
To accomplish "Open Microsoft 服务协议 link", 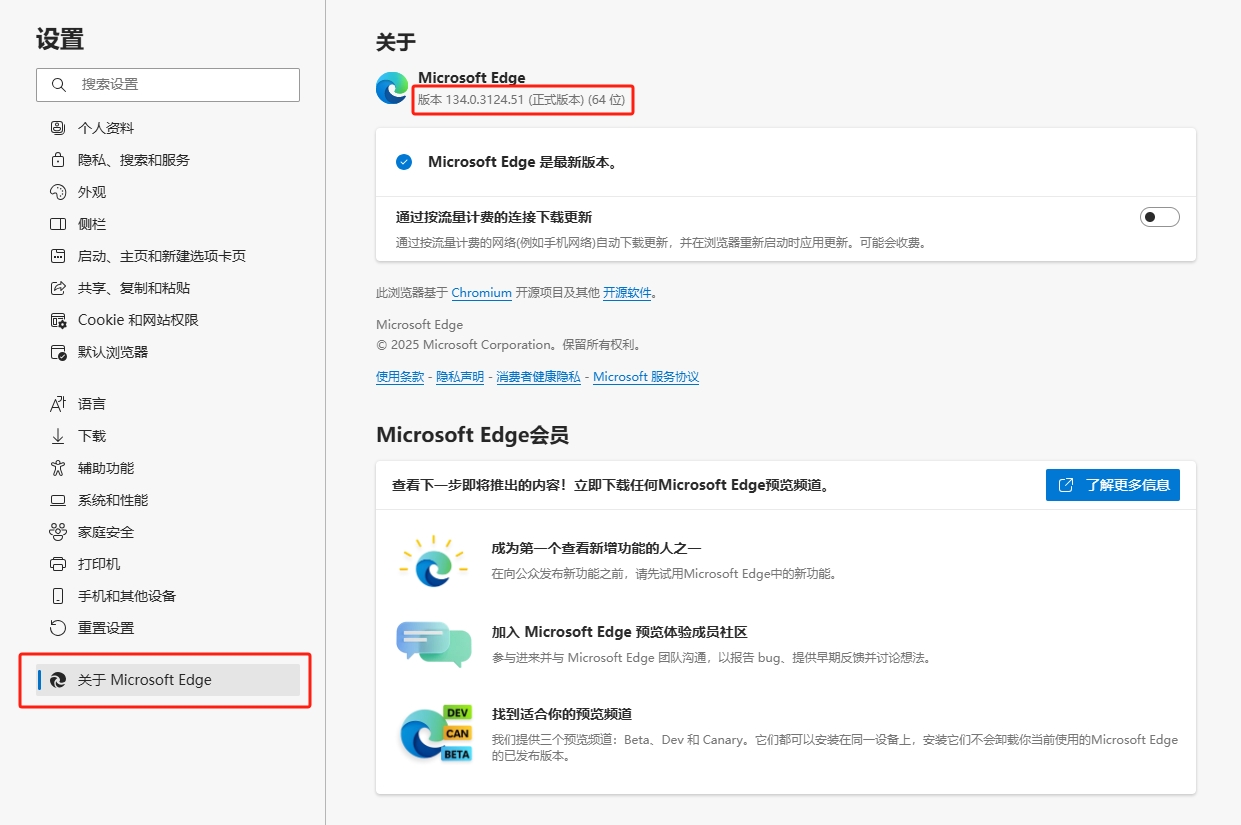I will [646, 377].
